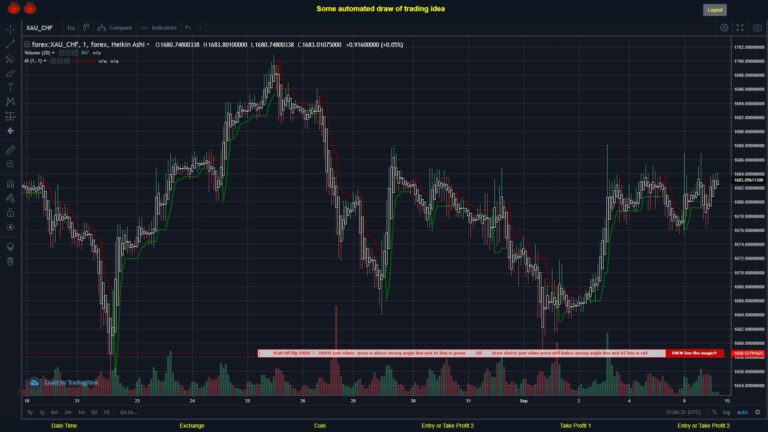The image size is (768, 432).
Task: Select the back arrow icon in sidebar
Action: pyautogui.click(x=10, y=131)
